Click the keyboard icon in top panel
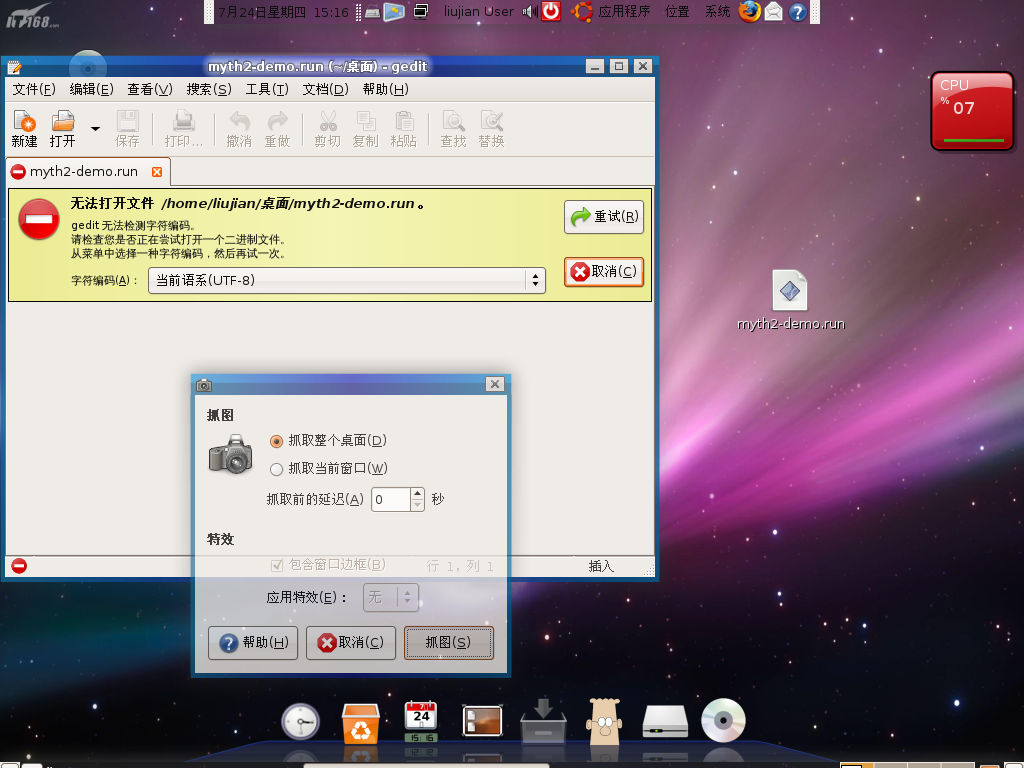The width and height of the screenshot is (1024, 768). pos(373,12)
